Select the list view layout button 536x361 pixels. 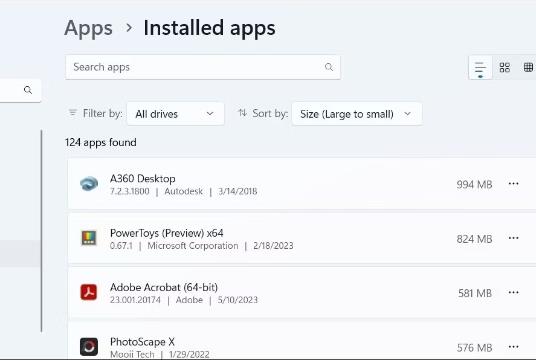tap(480, 68)
